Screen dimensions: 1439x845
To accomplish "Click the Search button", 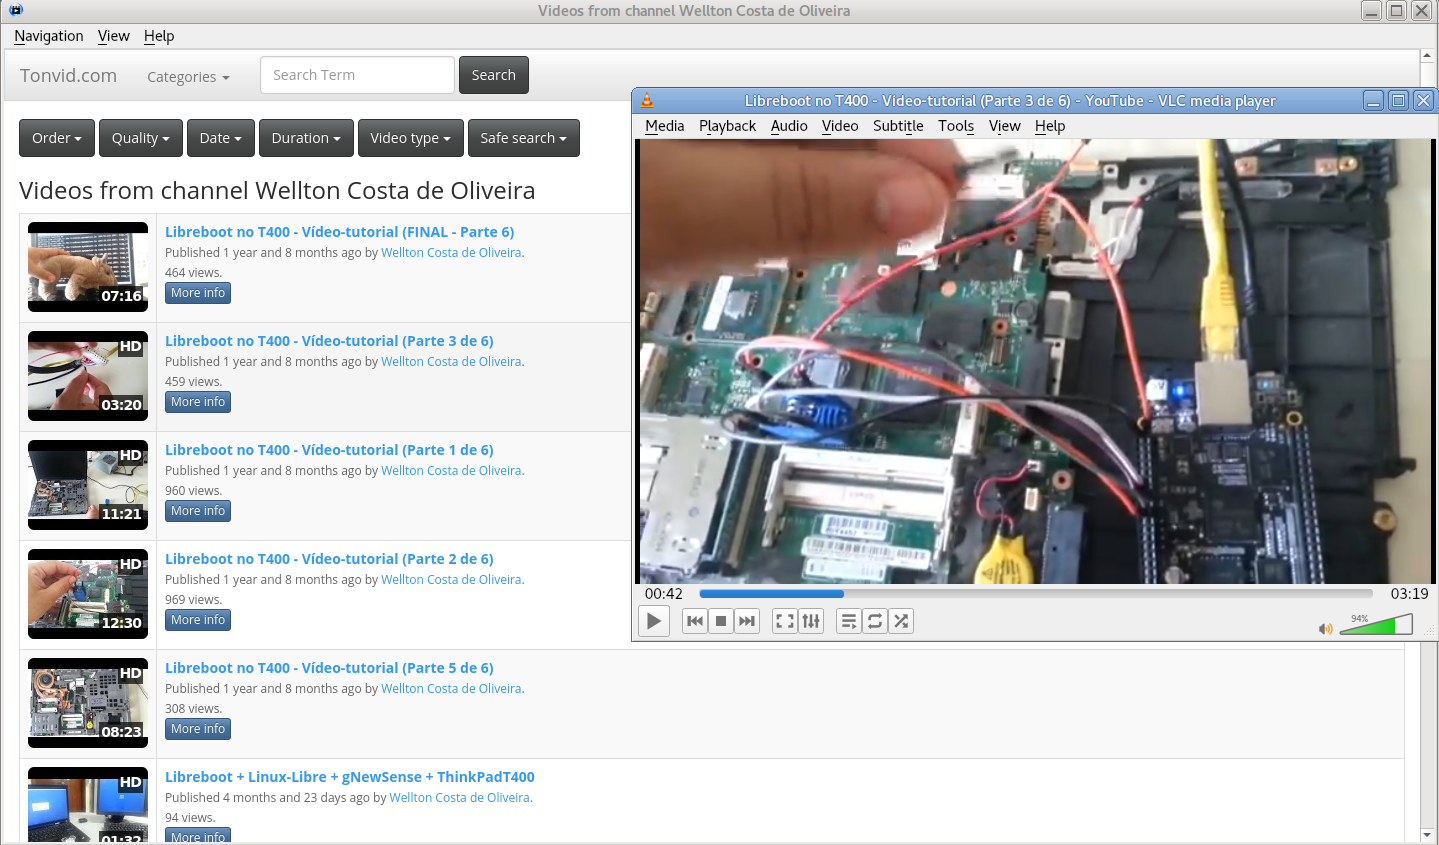I will coord(493,75).
